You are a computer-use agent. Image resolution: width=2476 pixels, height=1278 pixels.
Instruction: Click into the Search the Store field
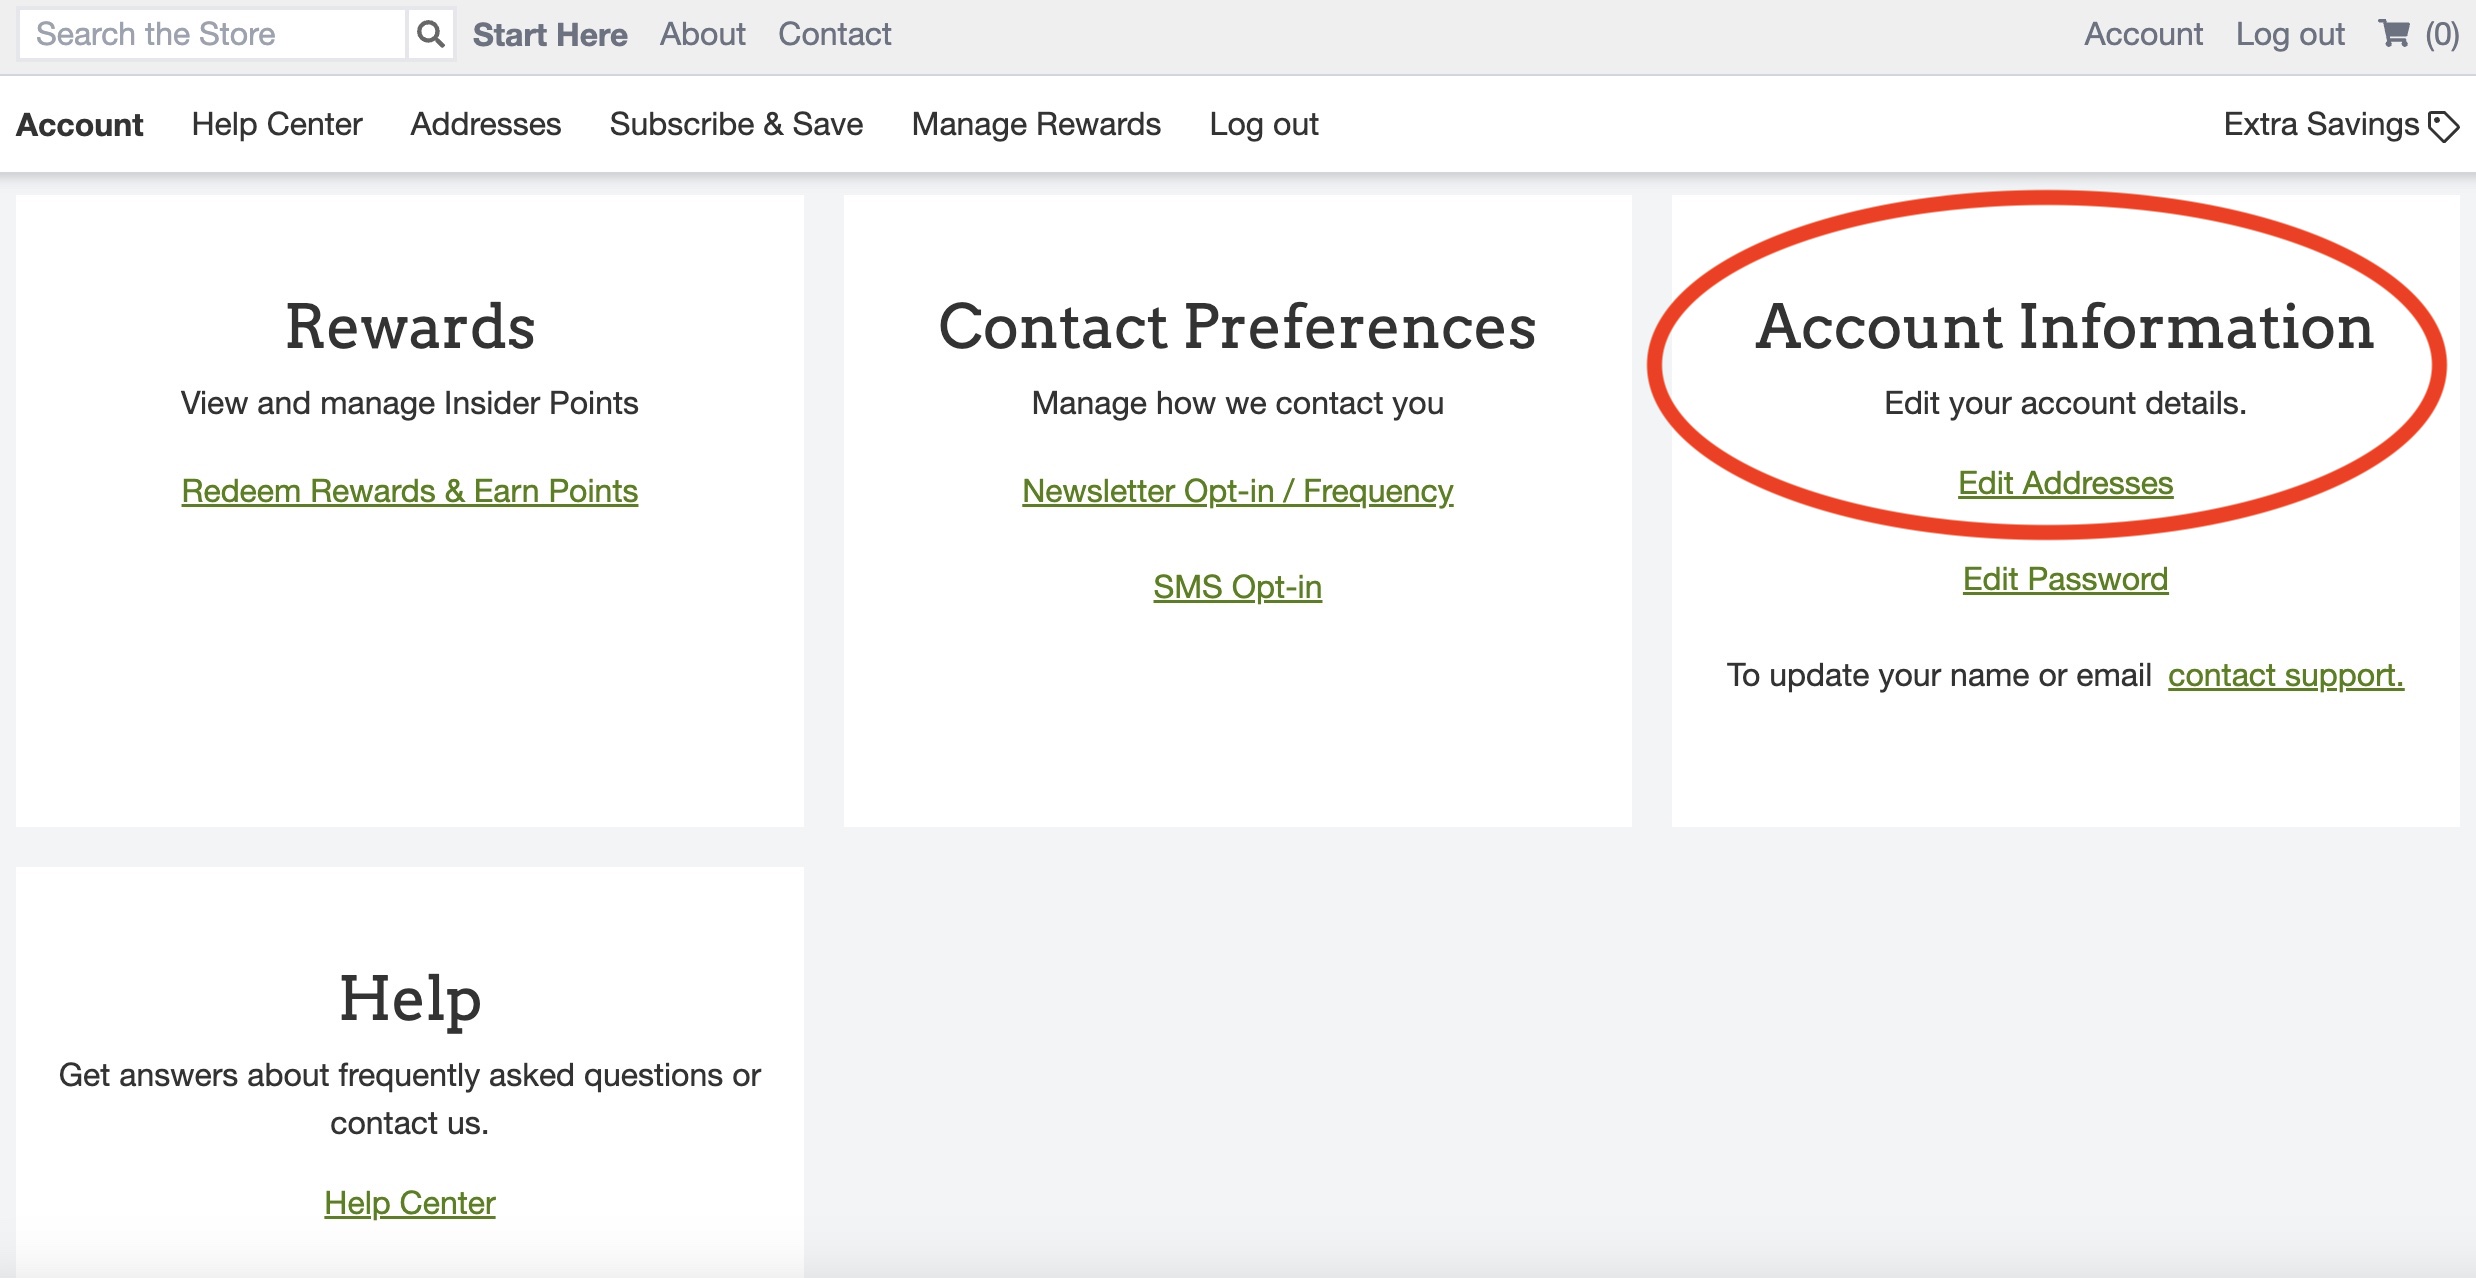tap(212, 34)
